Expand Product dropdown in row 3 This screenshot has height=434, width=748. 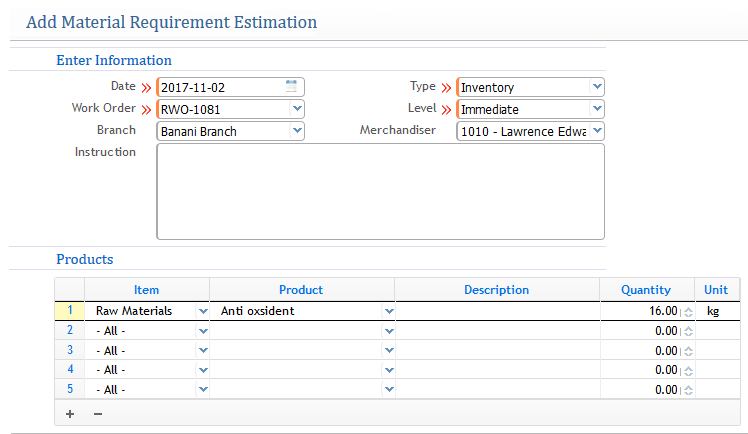pos(389,351)
